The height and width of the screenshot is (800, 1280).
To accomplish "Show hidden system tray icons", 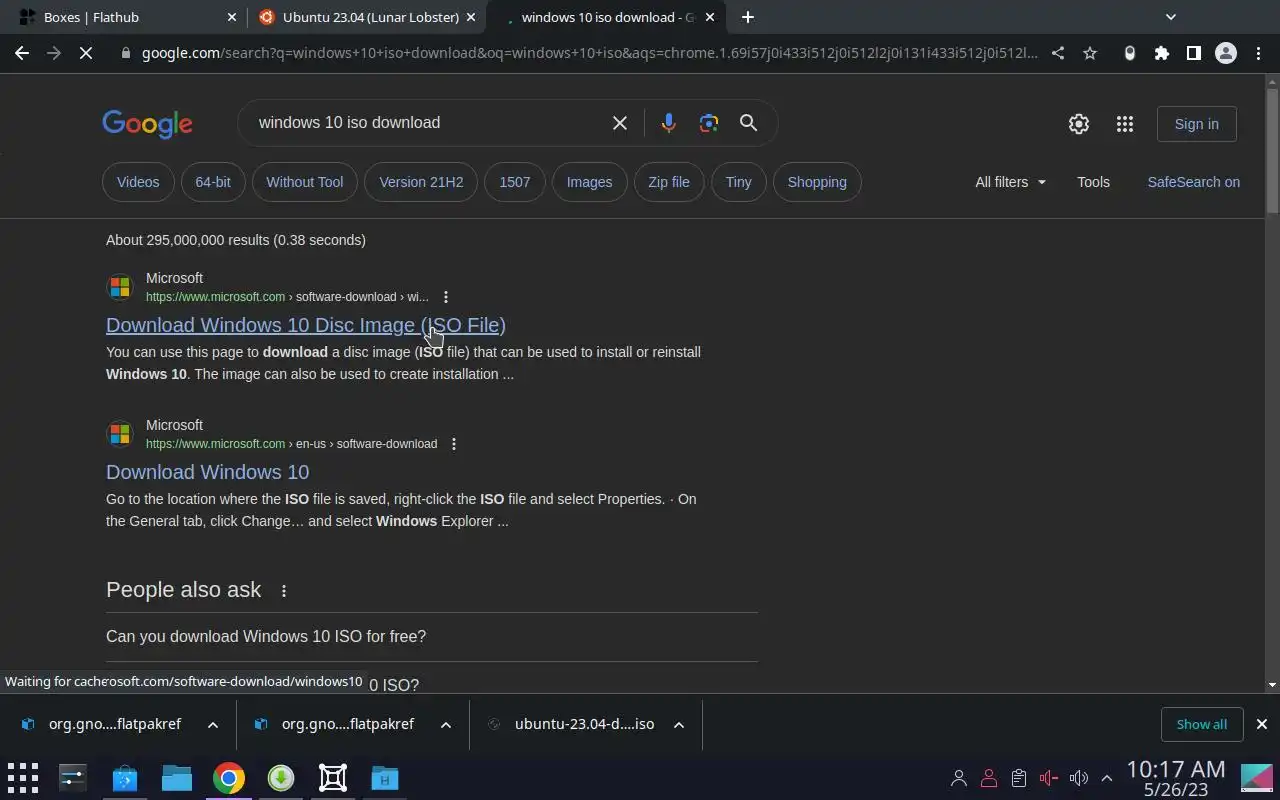I will (1107, 778).
